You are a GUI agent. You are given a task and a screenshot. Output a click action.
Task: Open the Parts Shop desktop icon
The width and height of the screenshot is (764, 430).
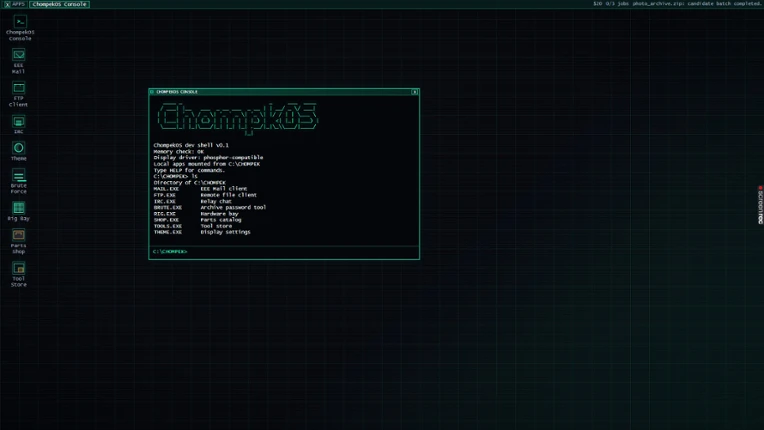(19, 242)
